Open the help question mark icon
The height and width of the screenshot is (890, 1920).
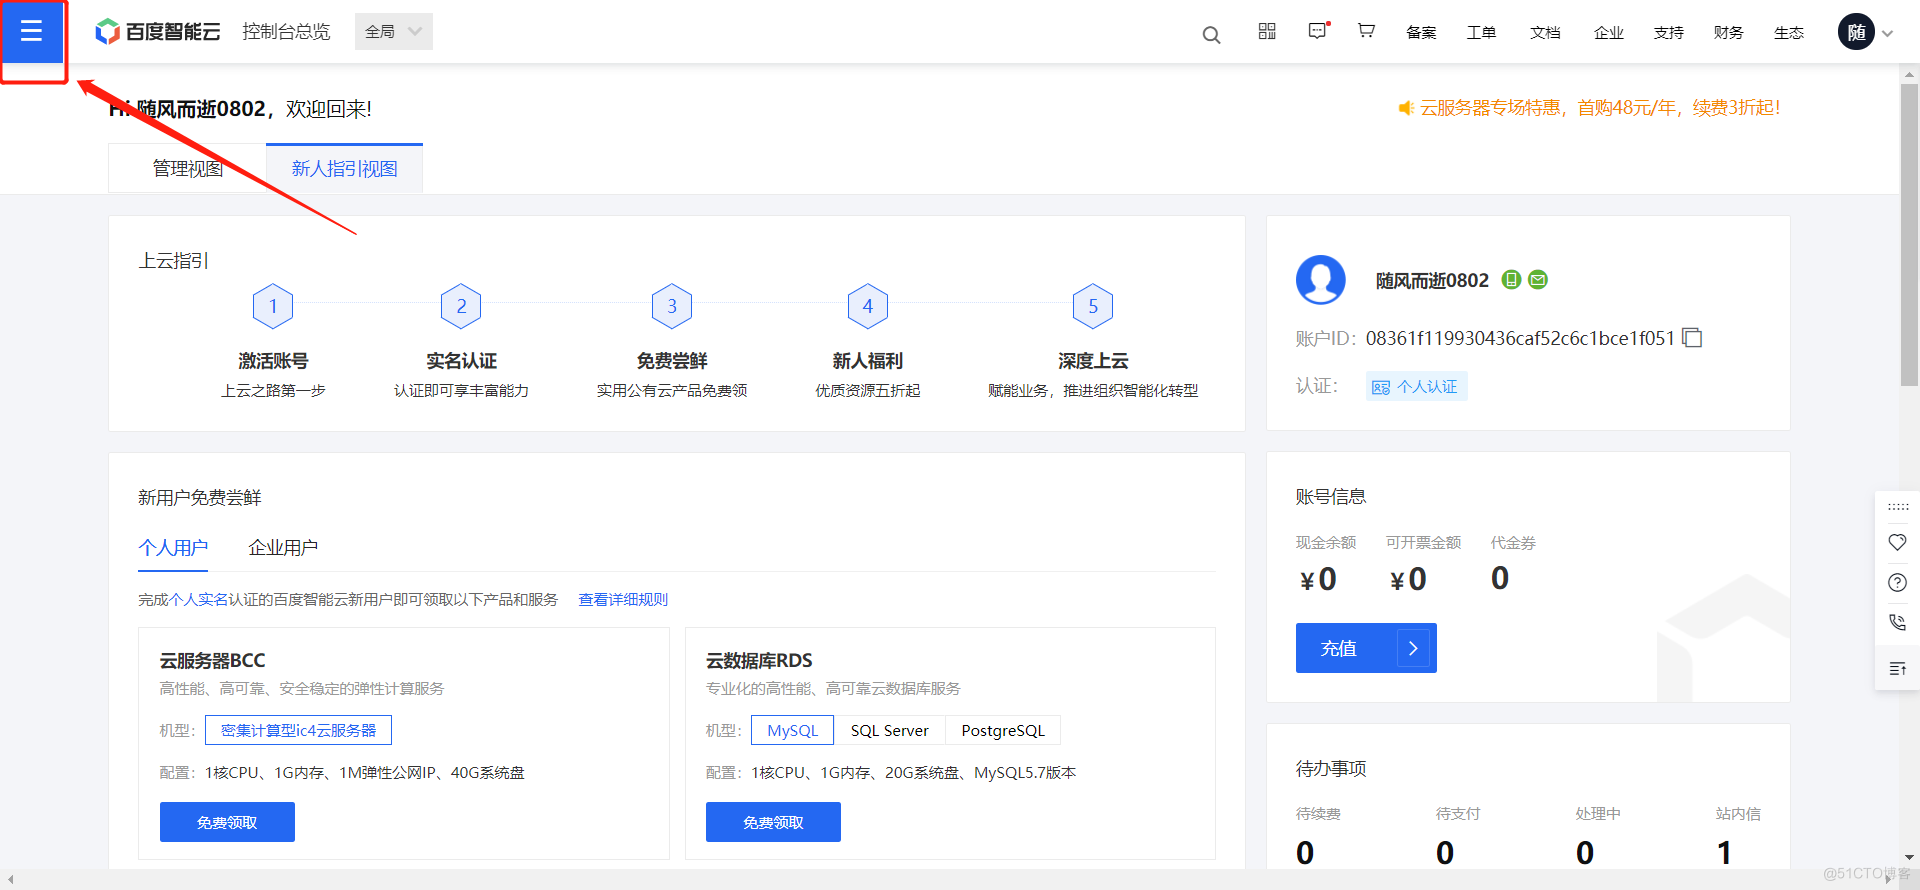point(1897,582)
